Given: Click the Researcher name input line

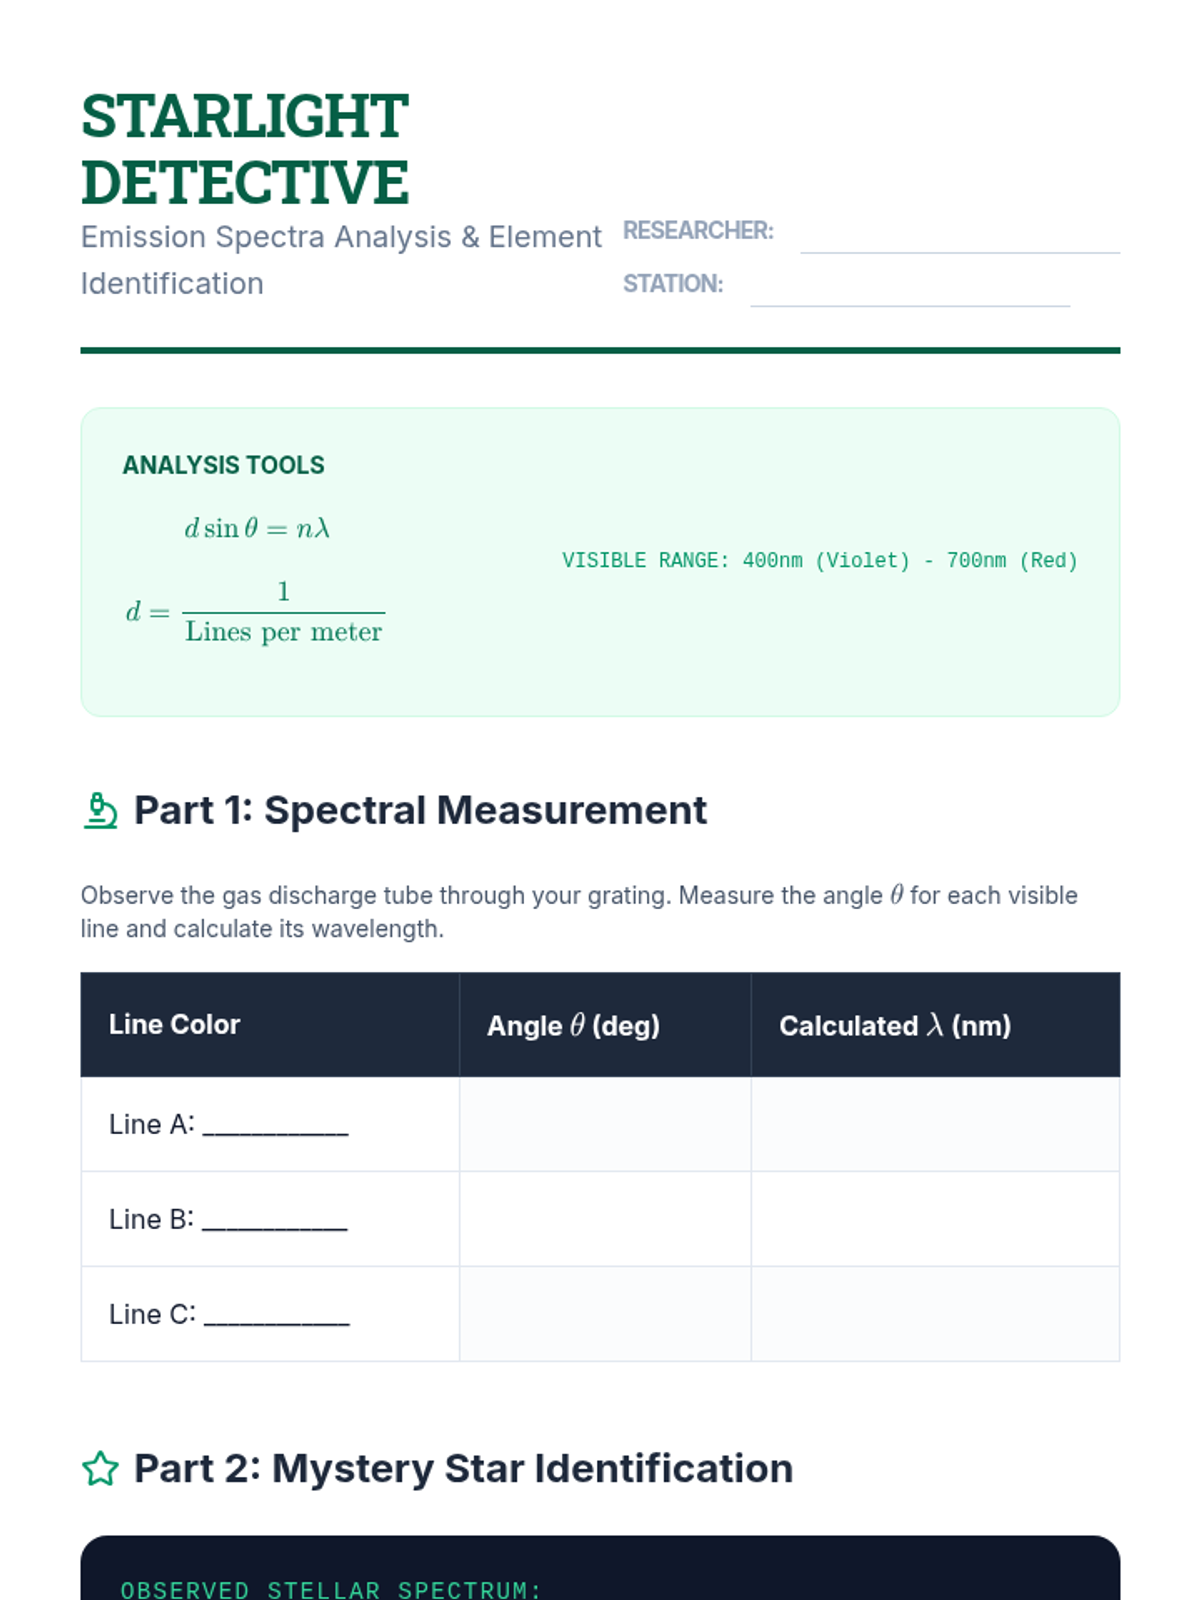Looking at the screenshot, I should 959,236.
